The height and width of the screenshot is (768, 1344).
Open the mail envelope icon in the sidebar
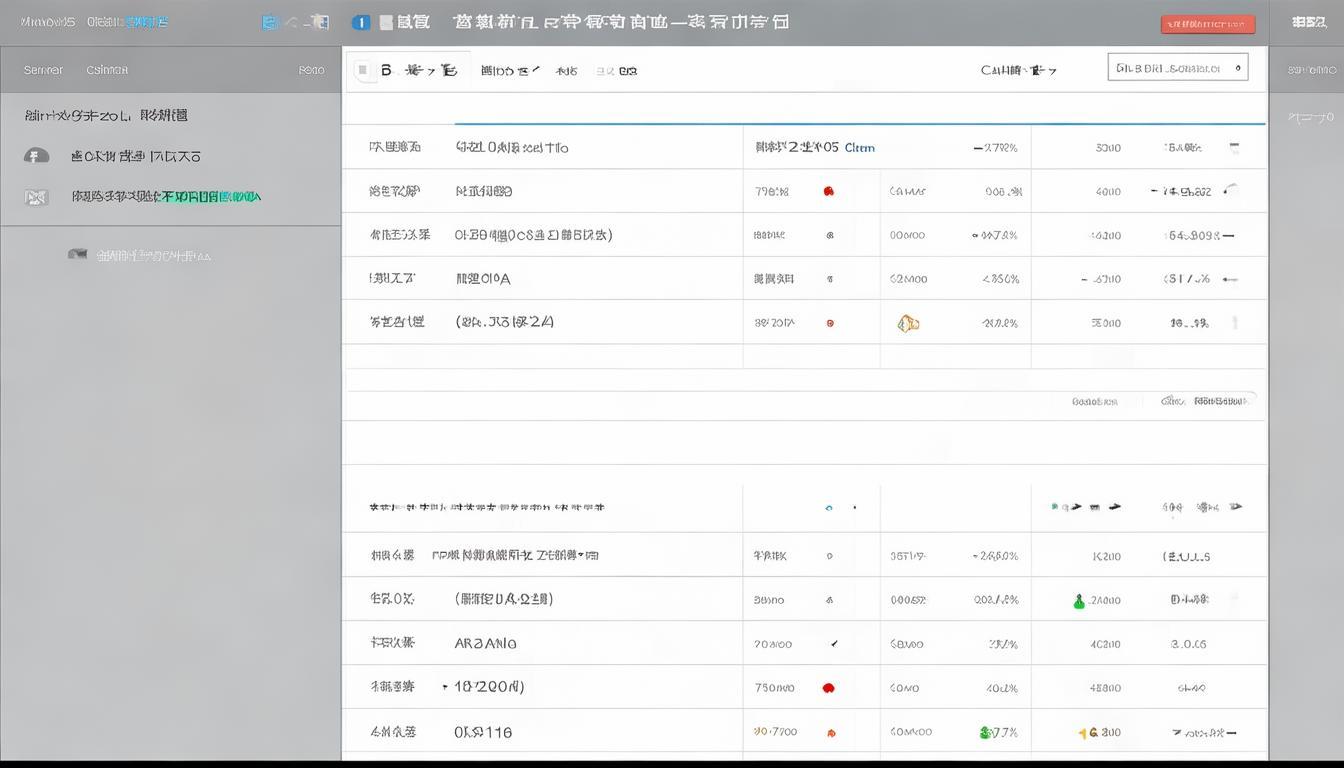pyautogui.click(x=36, y=196)
